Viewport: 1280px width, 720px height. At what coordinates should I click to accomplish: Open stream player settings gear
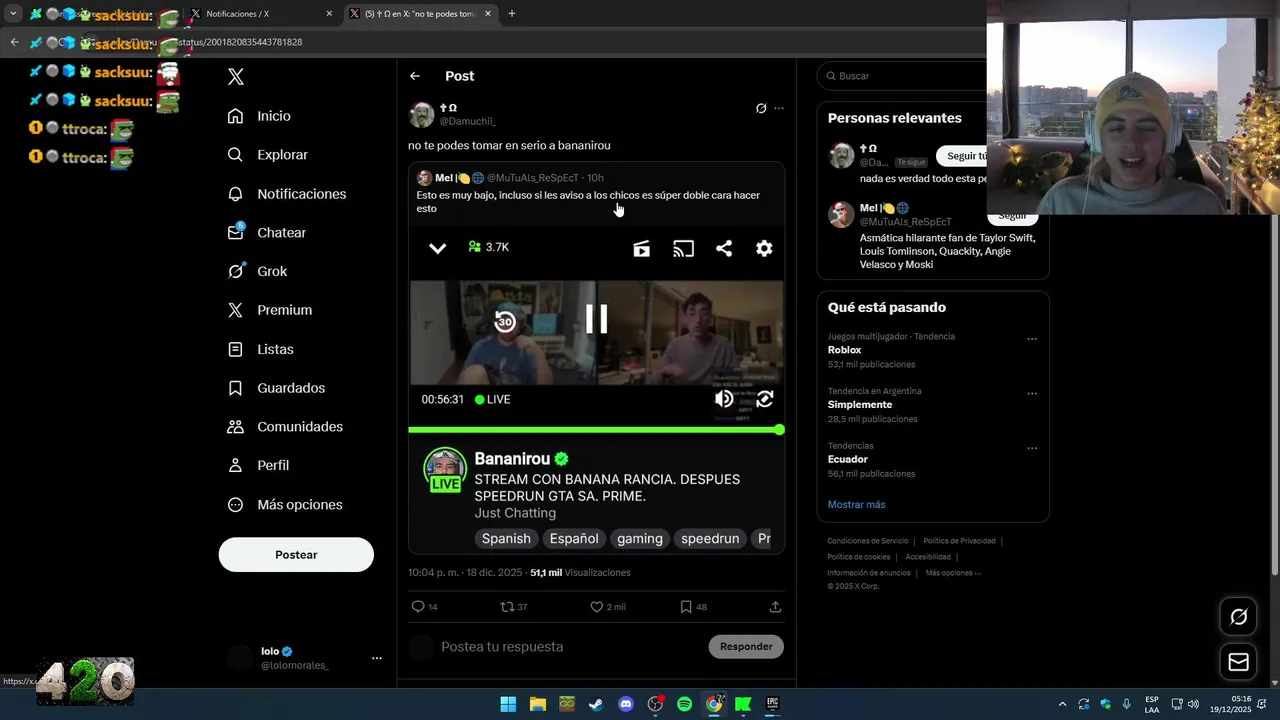pos(764,249)
